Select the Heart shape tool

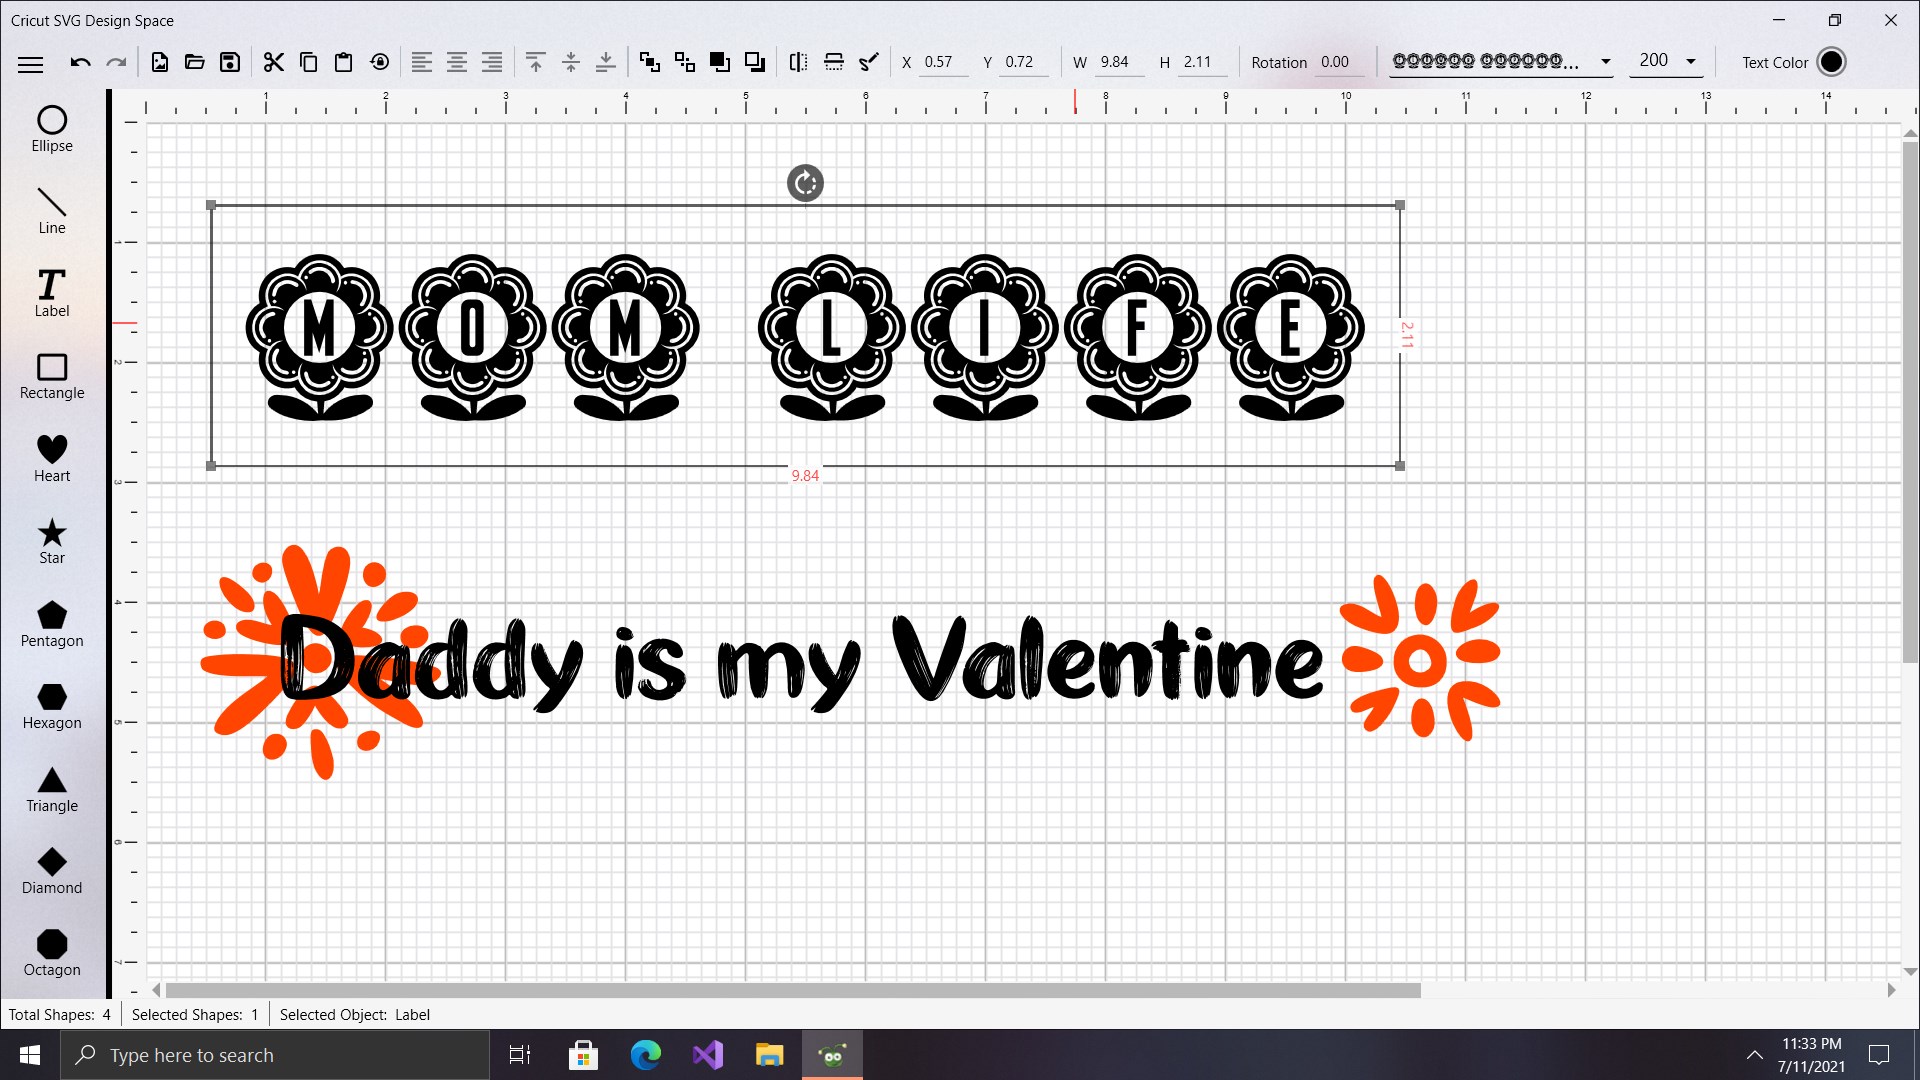pyautogui.click(x=52, y=458)
